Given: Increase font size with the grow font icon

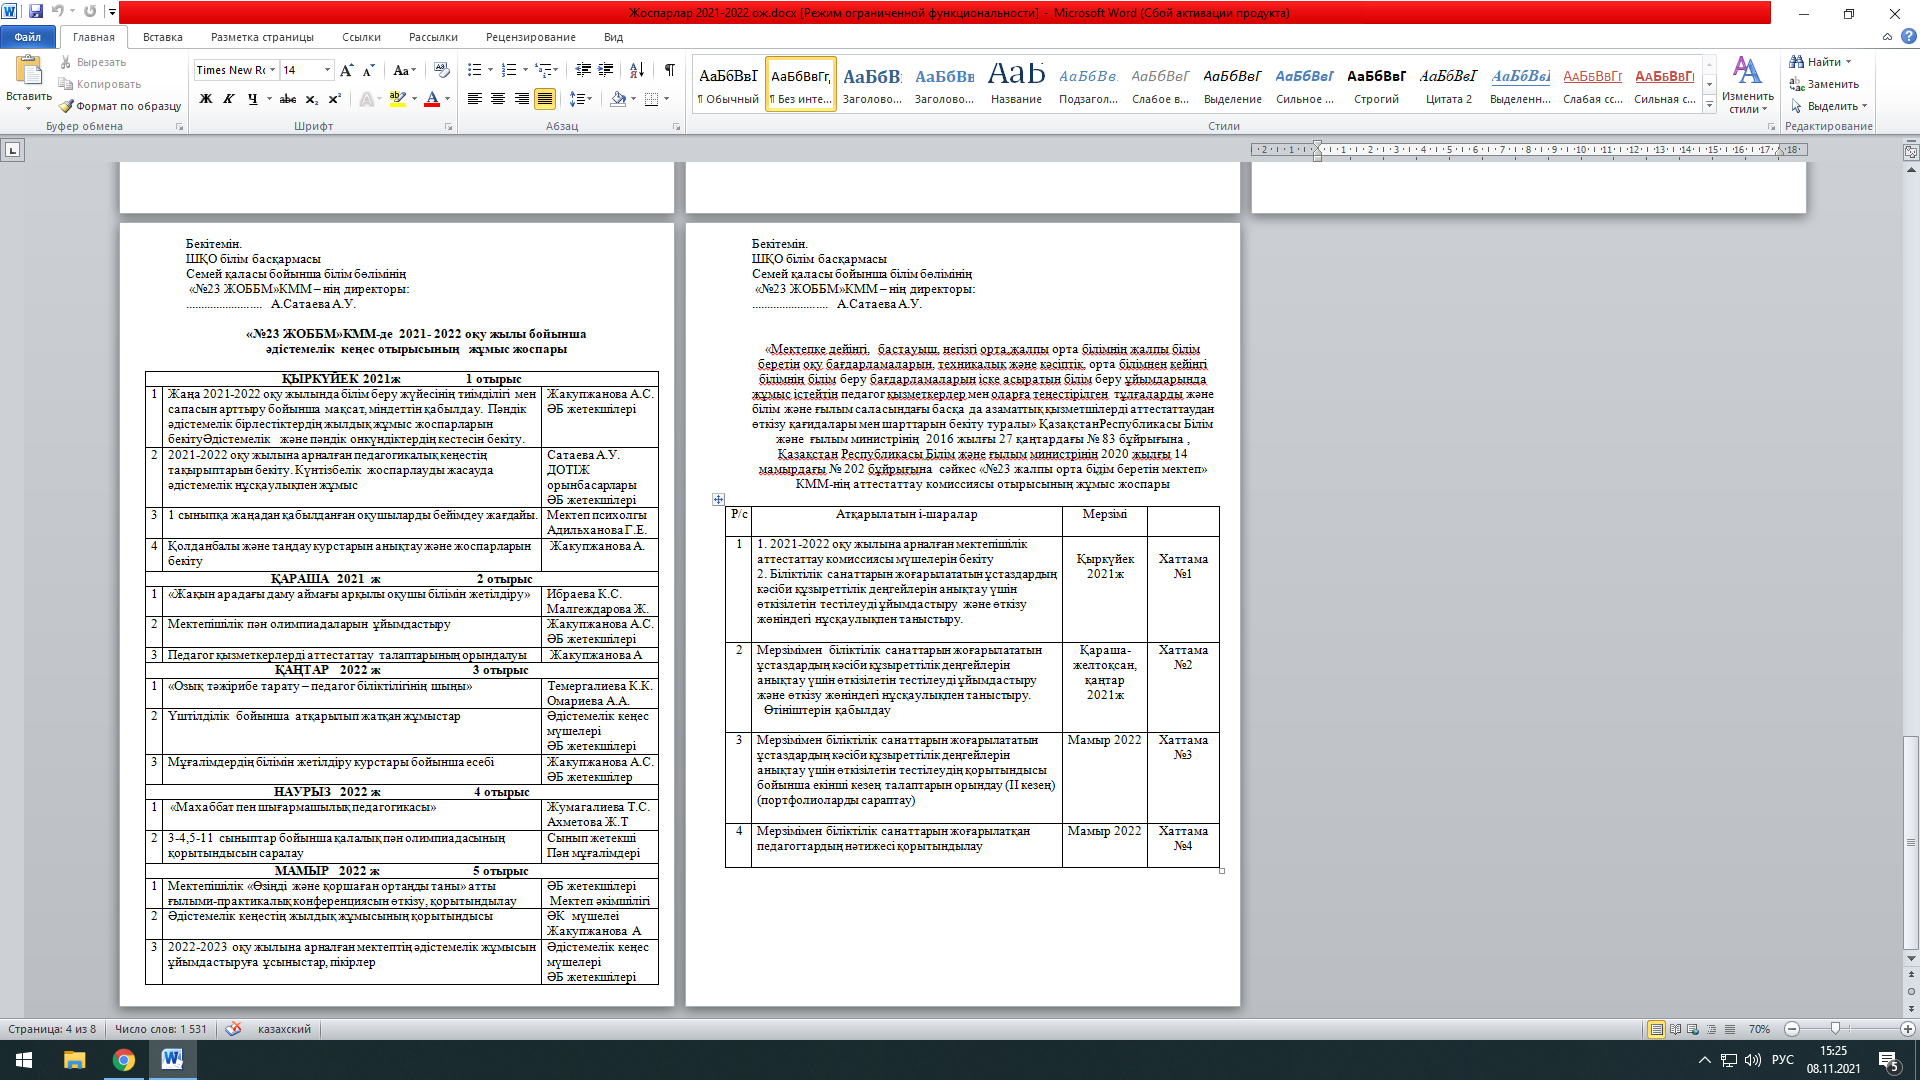Looking at the screenshot, I should coord(346,70).
